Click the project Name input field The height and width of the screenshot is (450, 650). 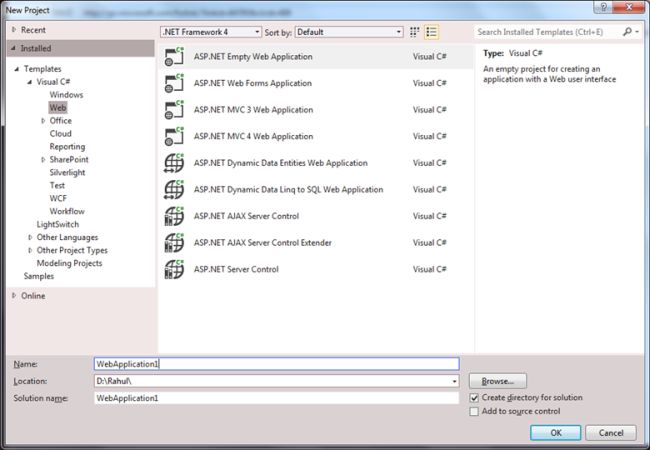pyautogui.click(x=276, y=364)
